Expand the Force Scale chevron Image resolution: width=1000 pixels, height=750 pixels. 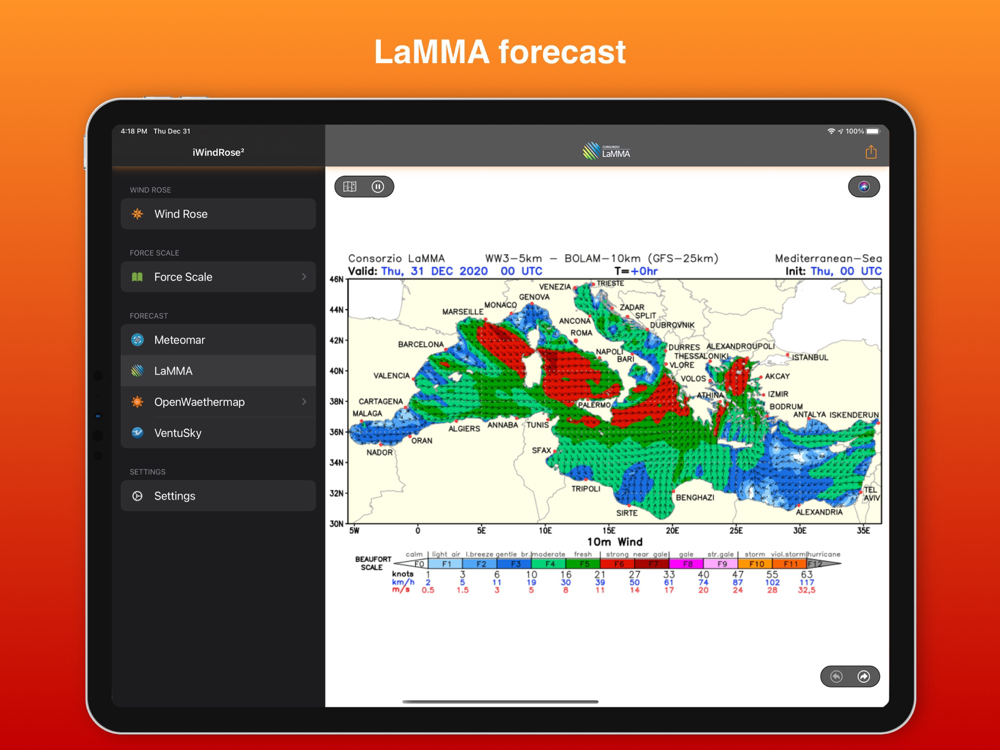coord(304,277)
